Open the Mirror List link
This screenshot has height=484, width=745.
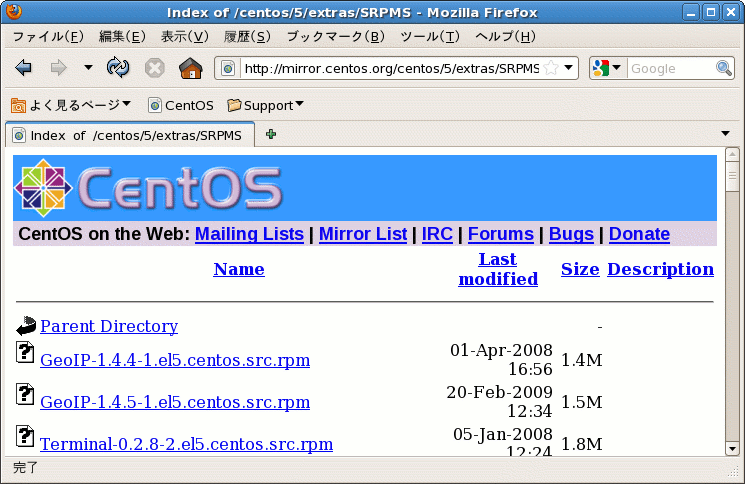coord(362,234)
